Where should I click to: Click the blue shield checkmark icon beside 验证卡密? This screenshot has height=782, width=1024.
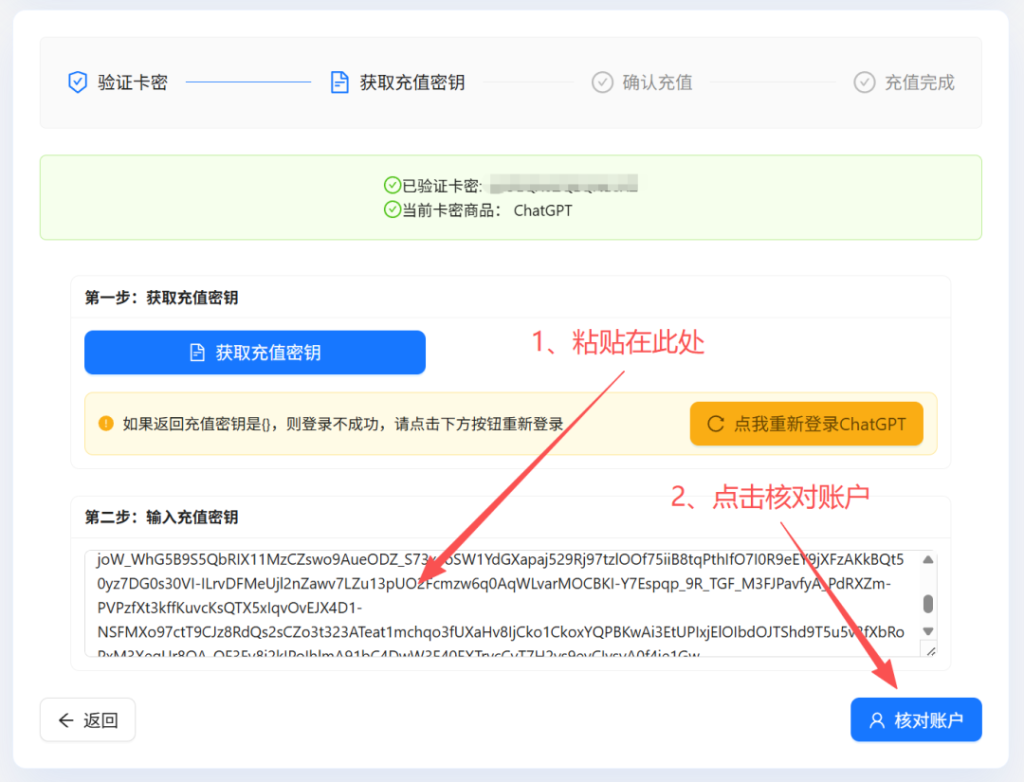(78, 82)
